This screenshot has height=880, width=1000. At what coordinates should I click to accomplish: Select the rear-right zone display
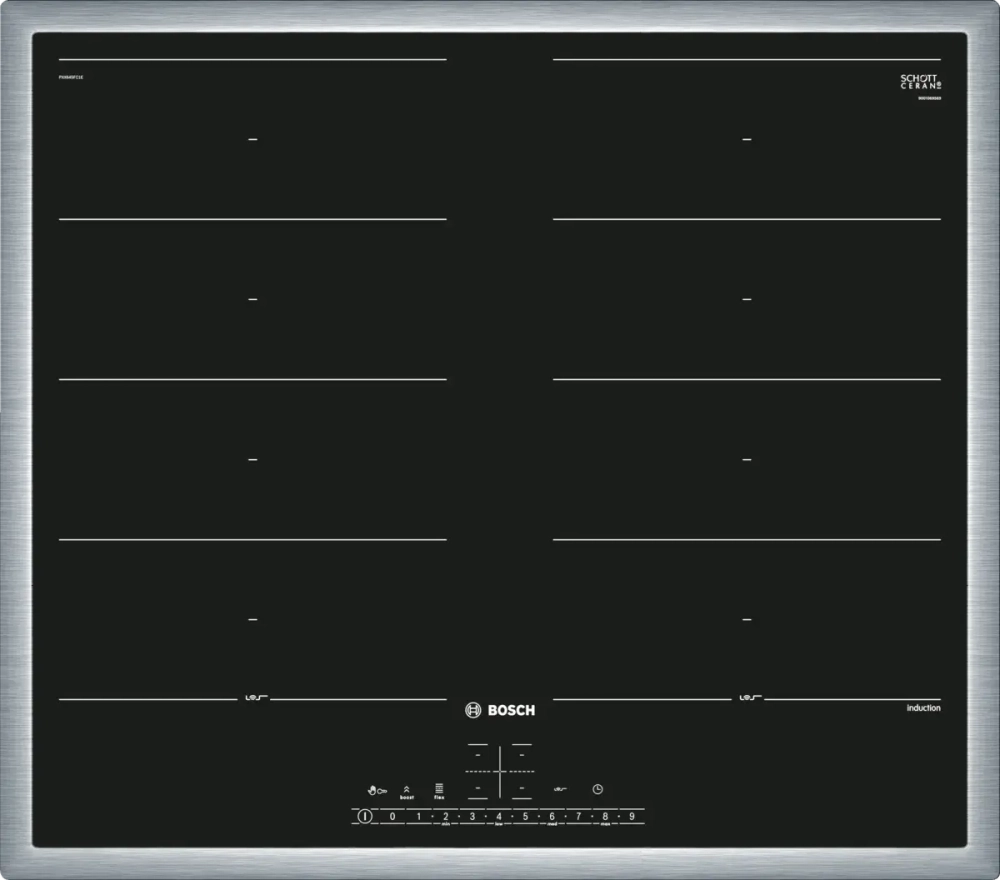coord(522,755)
